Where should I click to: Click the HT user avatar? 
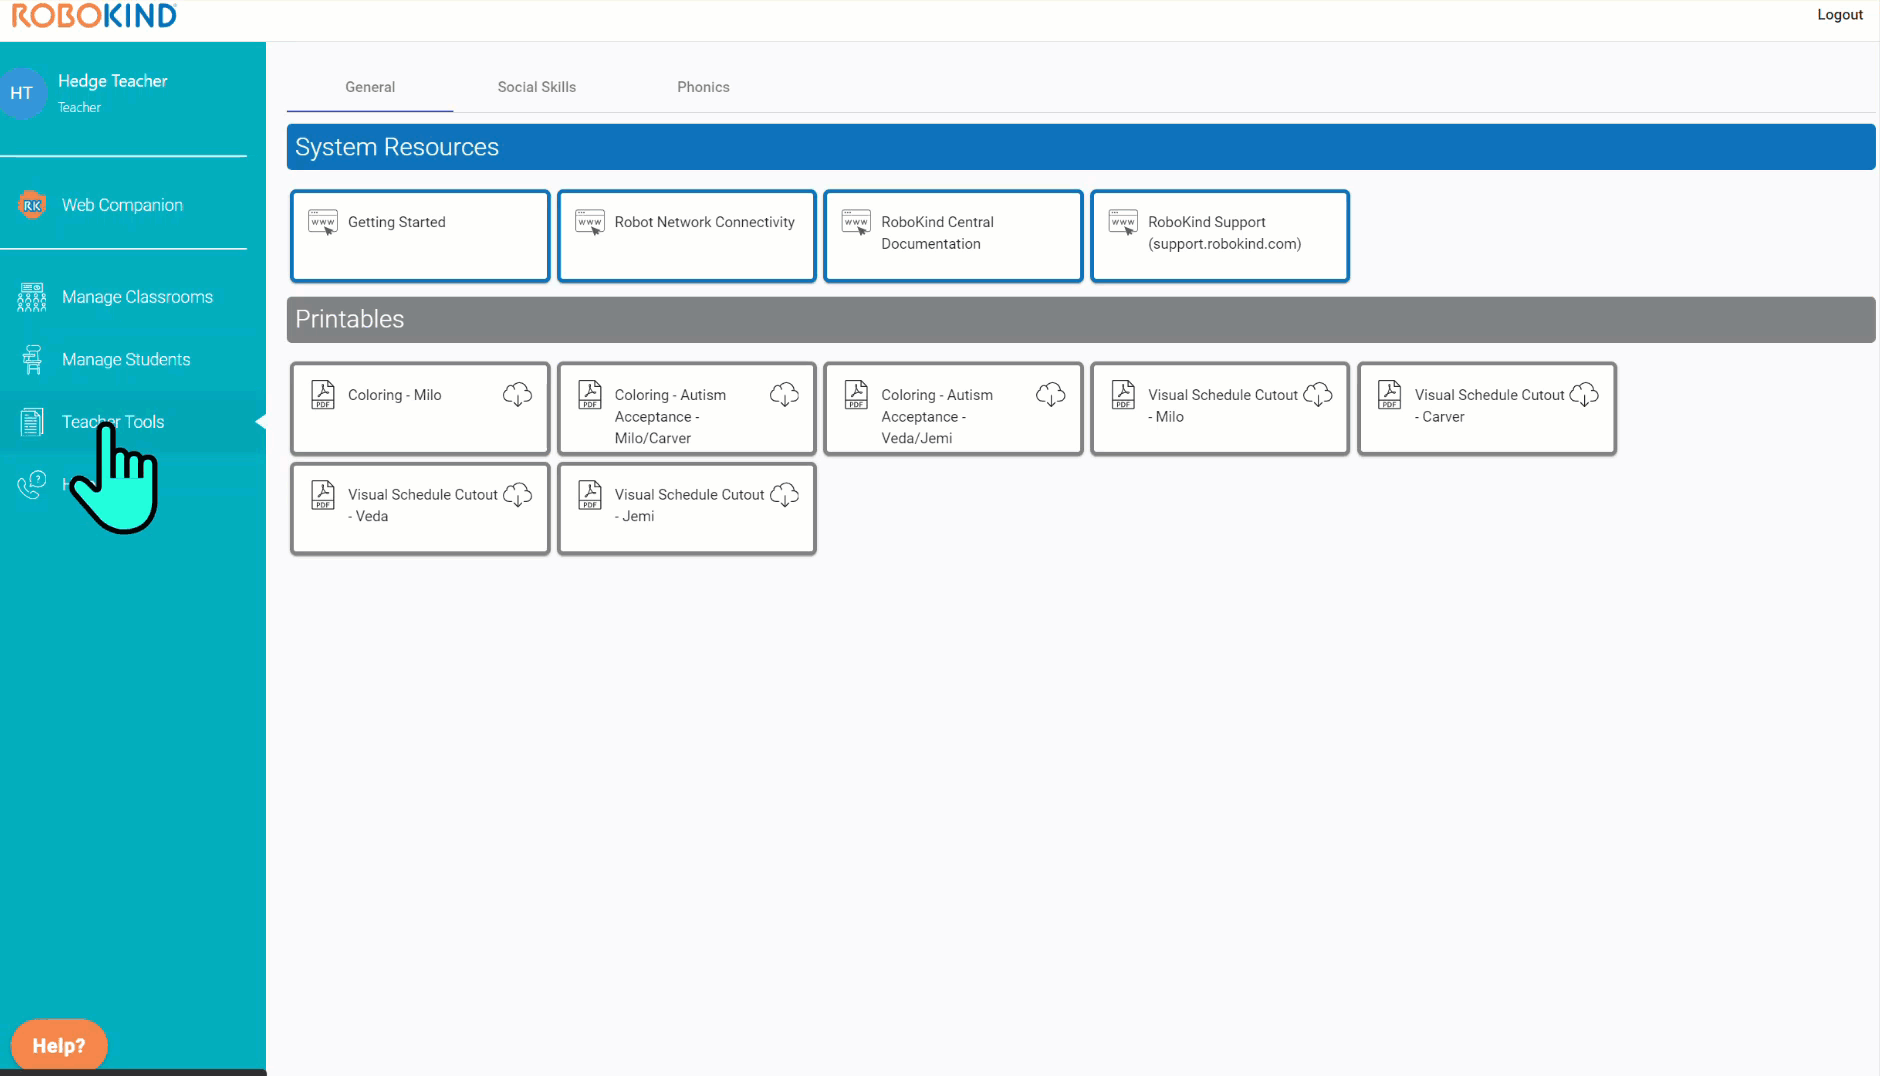tap(22, 93)
